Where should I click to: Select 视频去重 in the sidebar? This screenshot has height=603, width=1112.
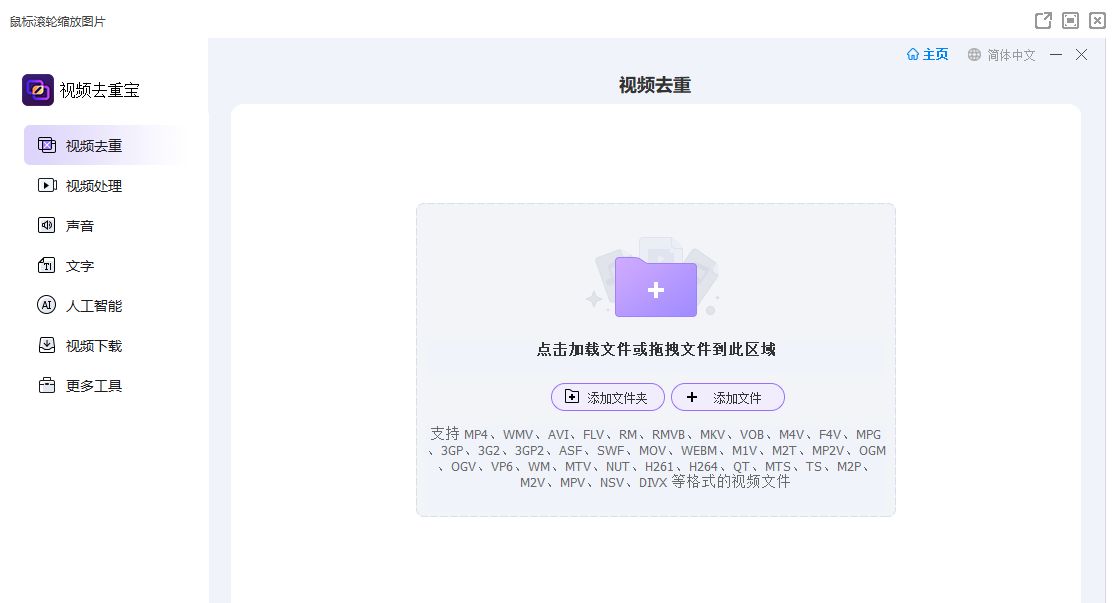pyautogui.click(x=94, y=146)
